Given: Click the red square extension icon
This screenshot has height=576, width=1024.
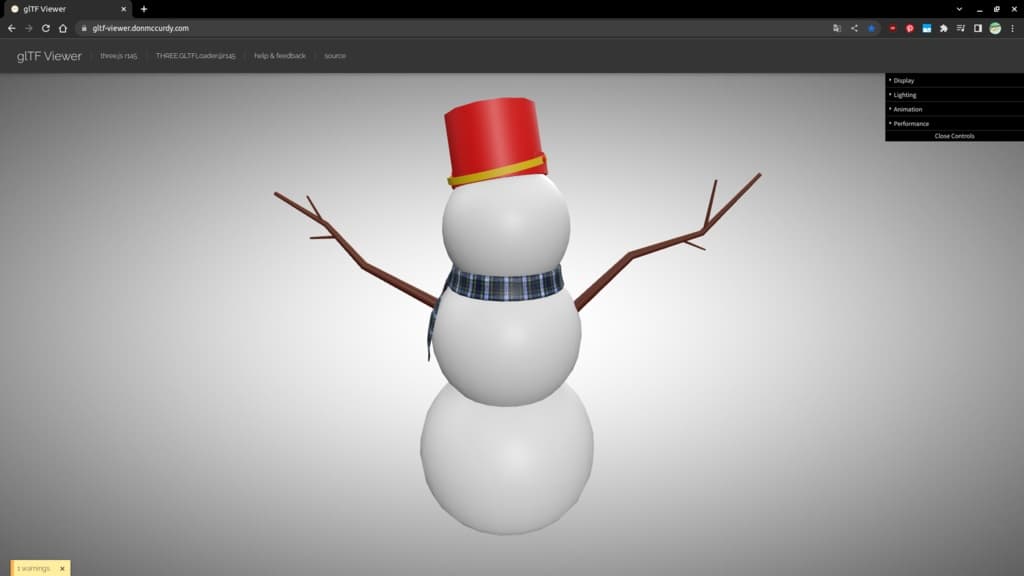Looking at the screenshot, I should tap(892, 28).
